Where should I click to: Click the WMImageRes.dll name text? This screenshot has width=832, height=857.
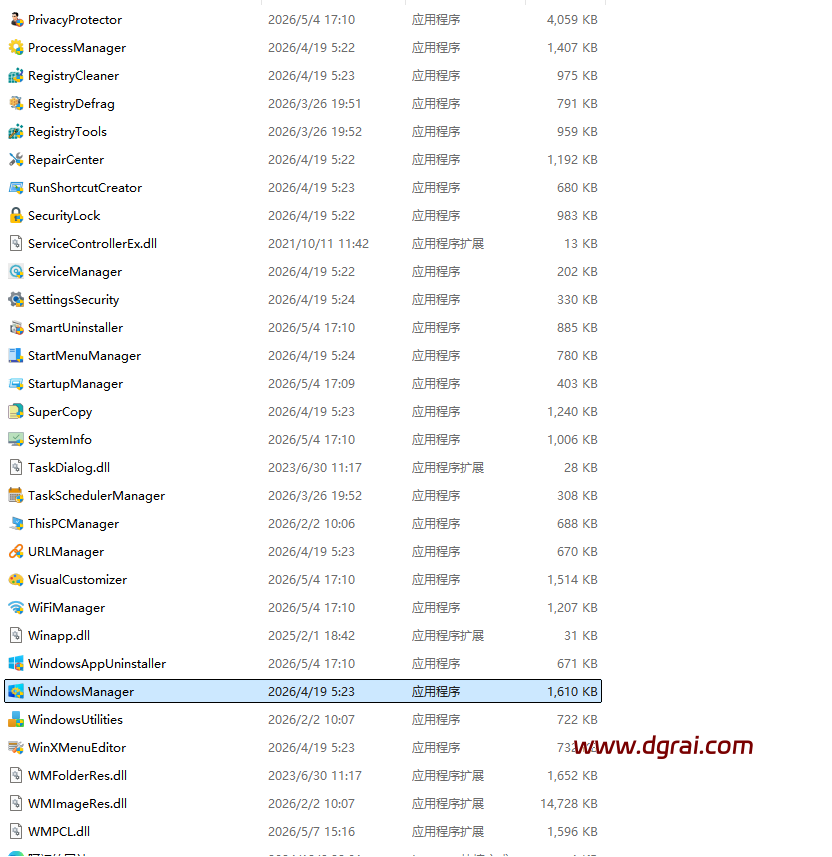click(x=78, y=803)
